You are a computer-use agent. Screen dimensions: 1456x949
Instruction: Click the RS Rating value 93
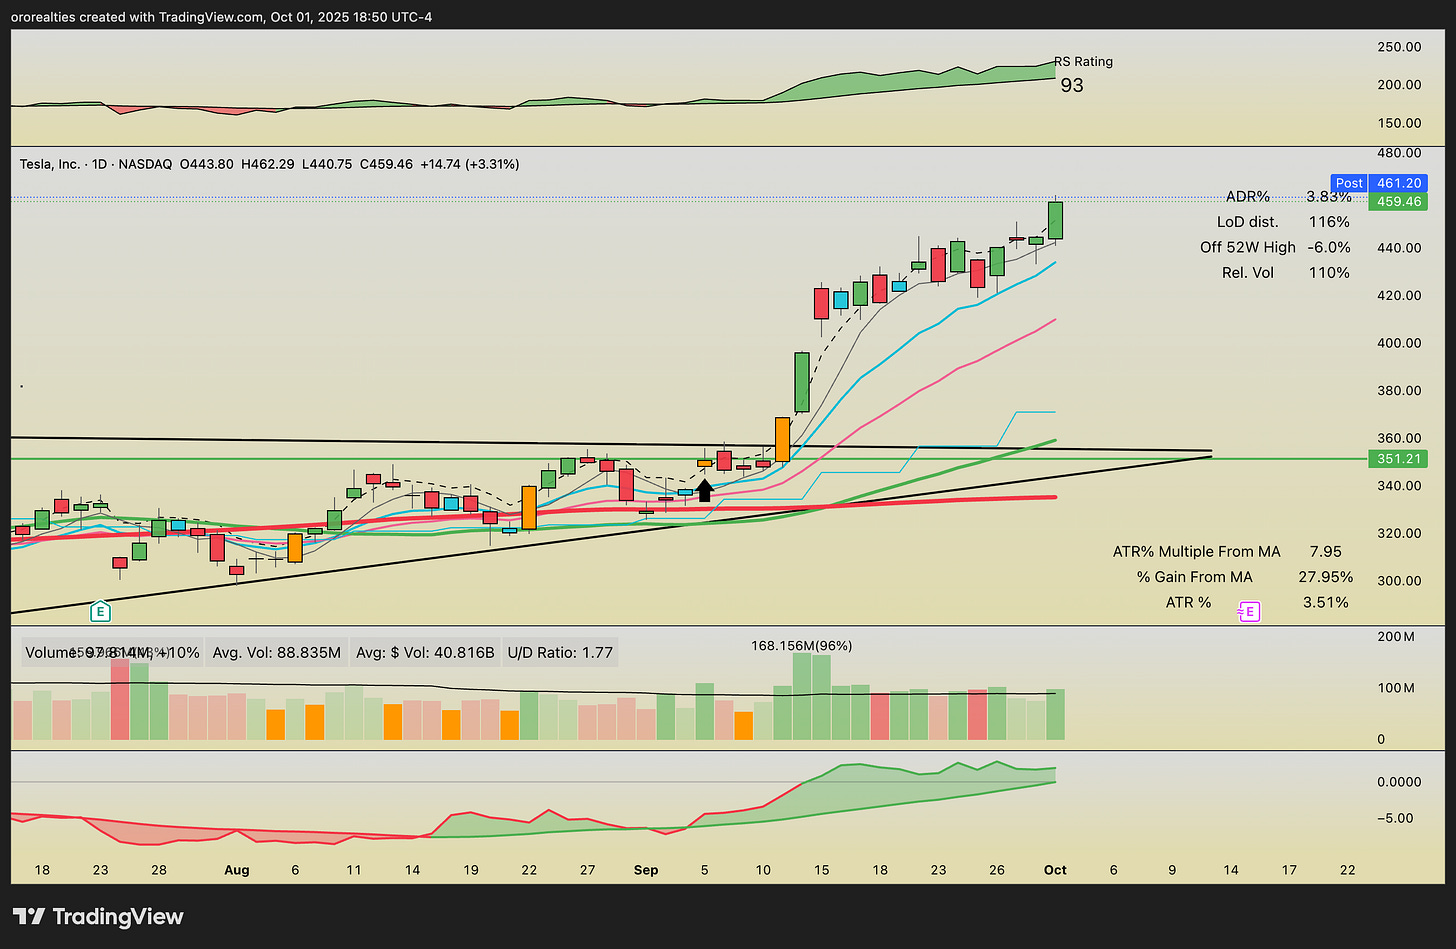pyautogui.click(x=1072, y=85)
